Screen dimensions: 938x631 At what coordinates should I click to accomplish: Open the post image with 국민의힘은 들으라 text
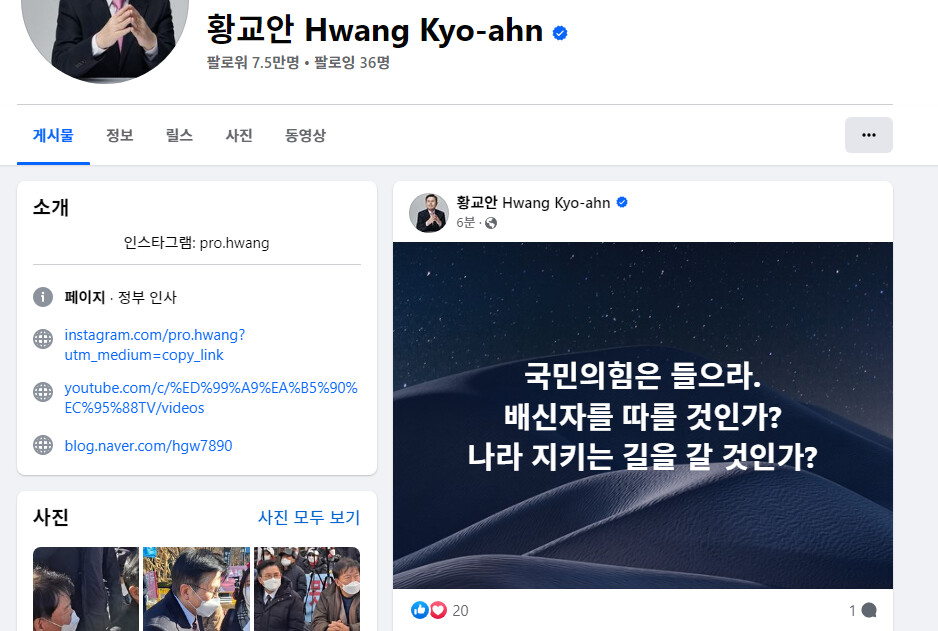[x=642, y=415]
